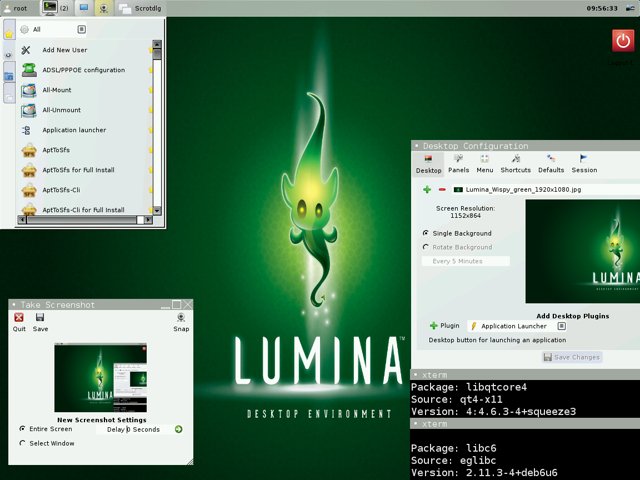640x480 pixels.
Task: Click the red Logout power icon
Action: (623, 41)
